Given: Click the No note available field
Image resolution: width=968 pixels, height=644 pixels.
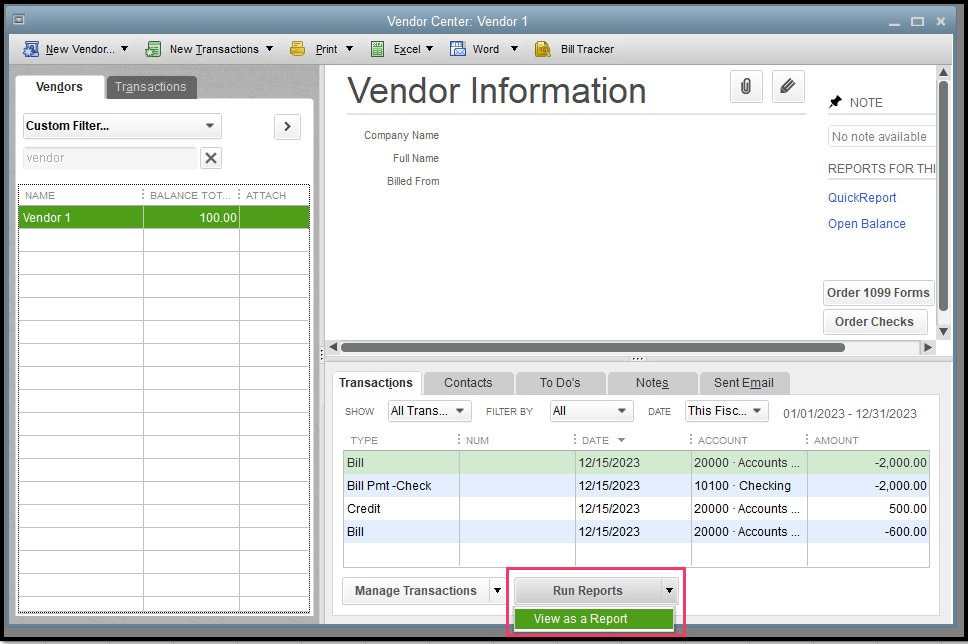Looking at the screenshot, I should (x=881, y=136).
